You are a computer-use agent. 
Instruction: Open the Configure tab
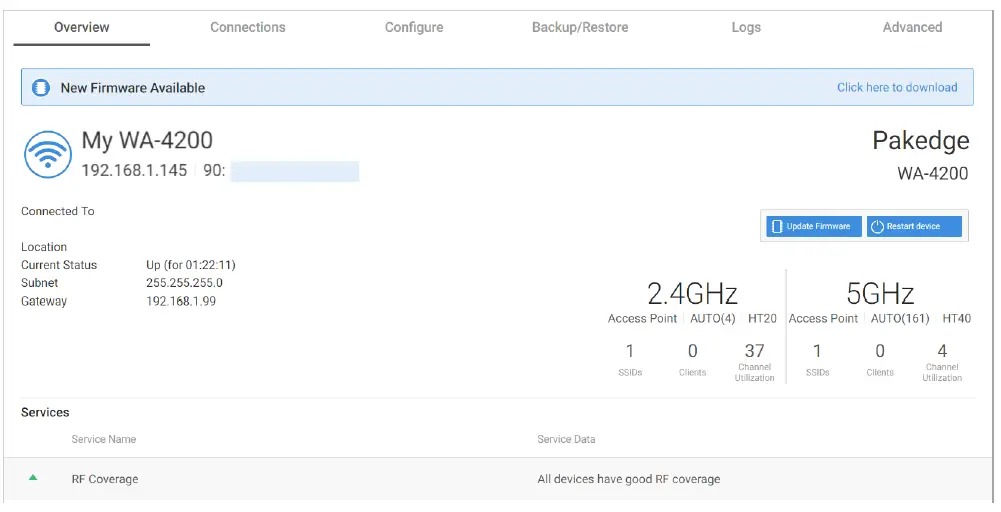pos(414,27)
